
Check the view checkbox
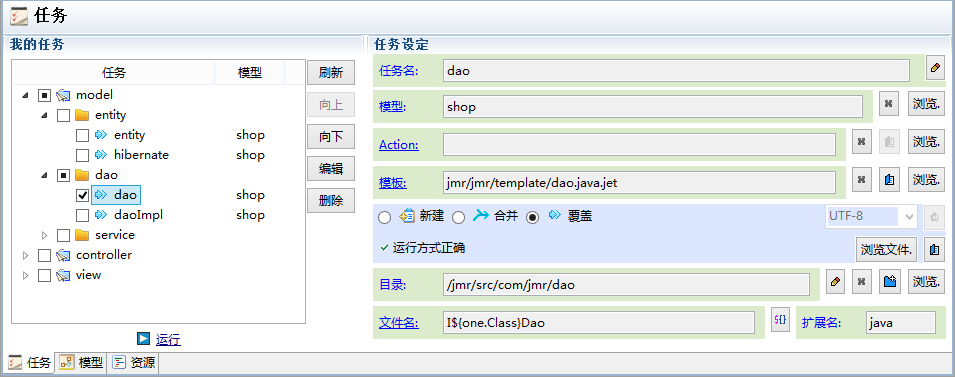44,275
